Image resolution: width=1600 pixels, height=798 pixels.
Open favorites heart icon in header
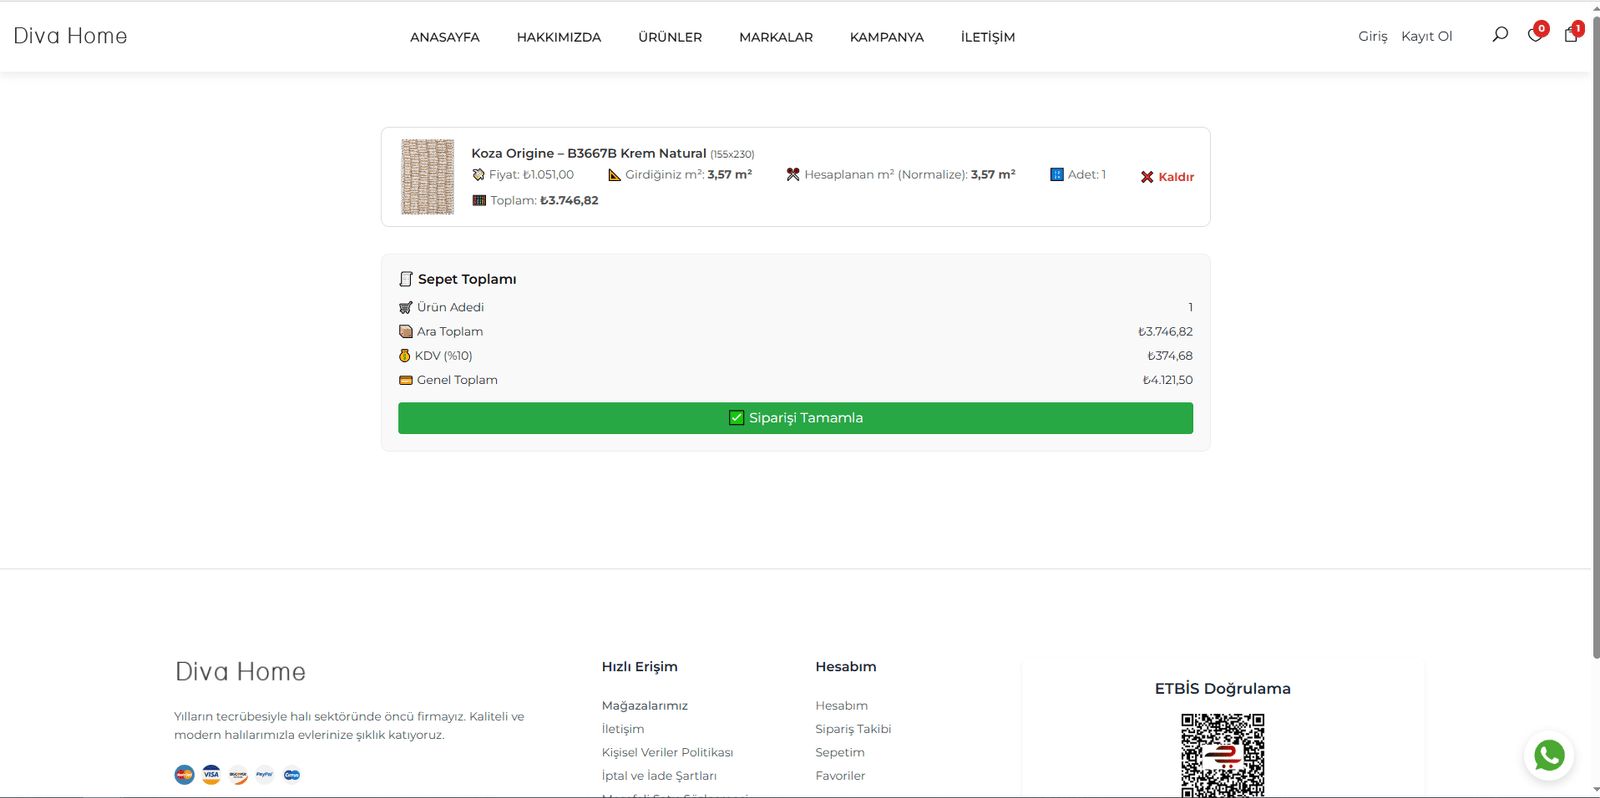(1535, 35)
